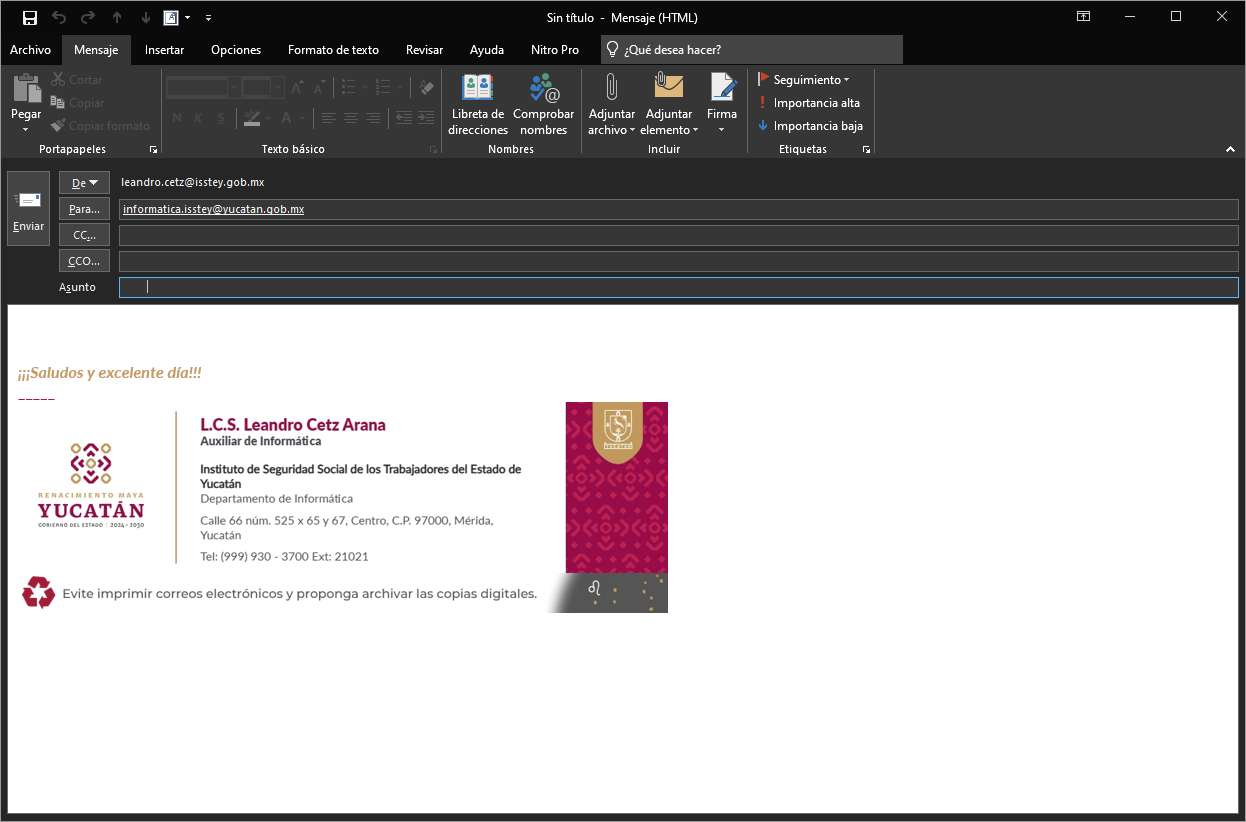Toggle center text alignment

click(350, 118)
